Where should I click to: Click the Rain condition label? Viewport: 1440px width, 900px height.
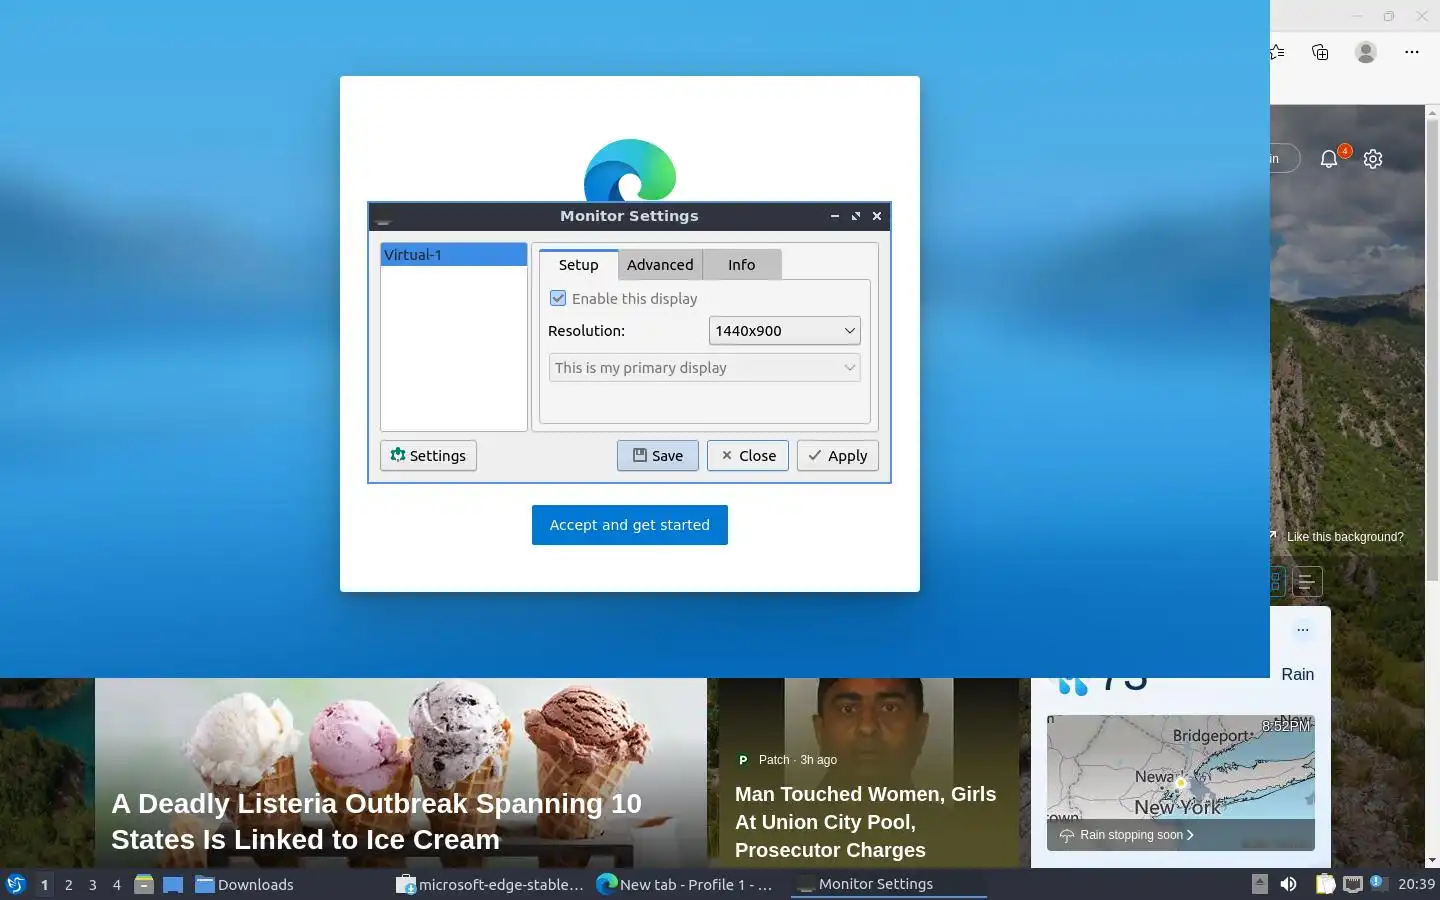pos(1297,674)
